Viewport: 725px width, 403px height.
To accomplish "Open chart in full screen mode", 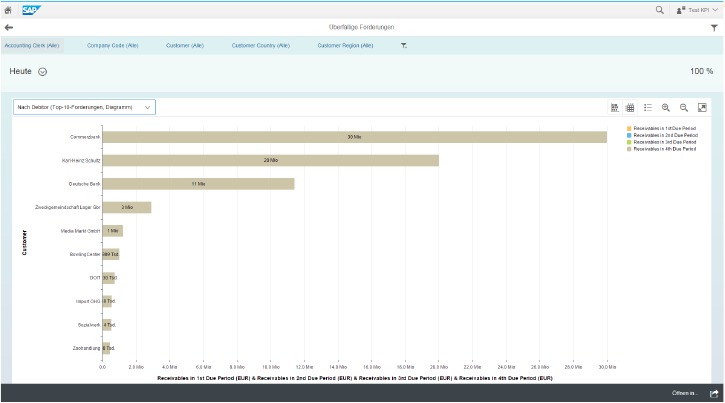I will coord(702,107).
